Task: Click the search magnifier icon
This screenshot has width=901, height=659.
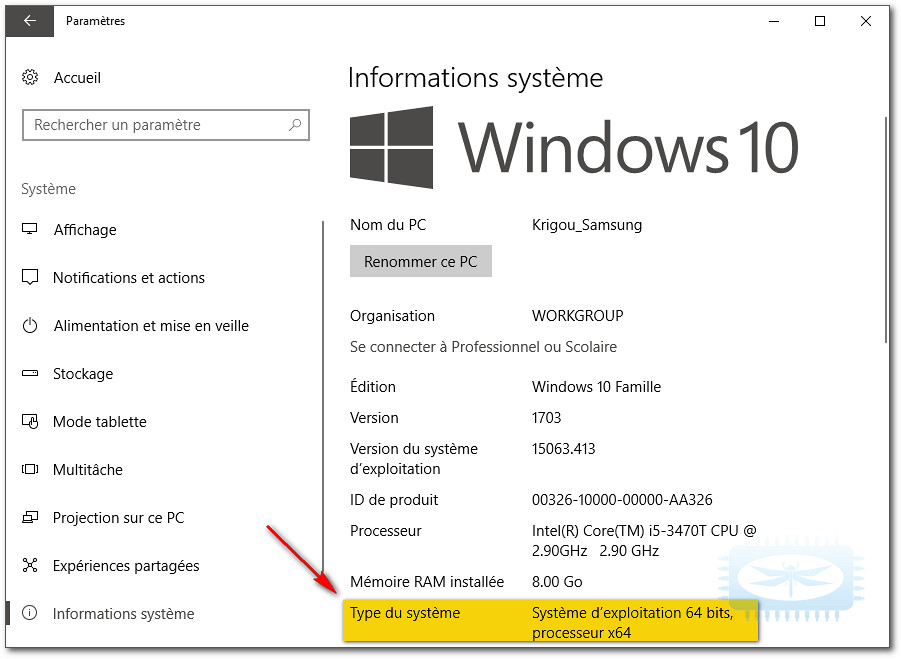Action: coord(295,125)
